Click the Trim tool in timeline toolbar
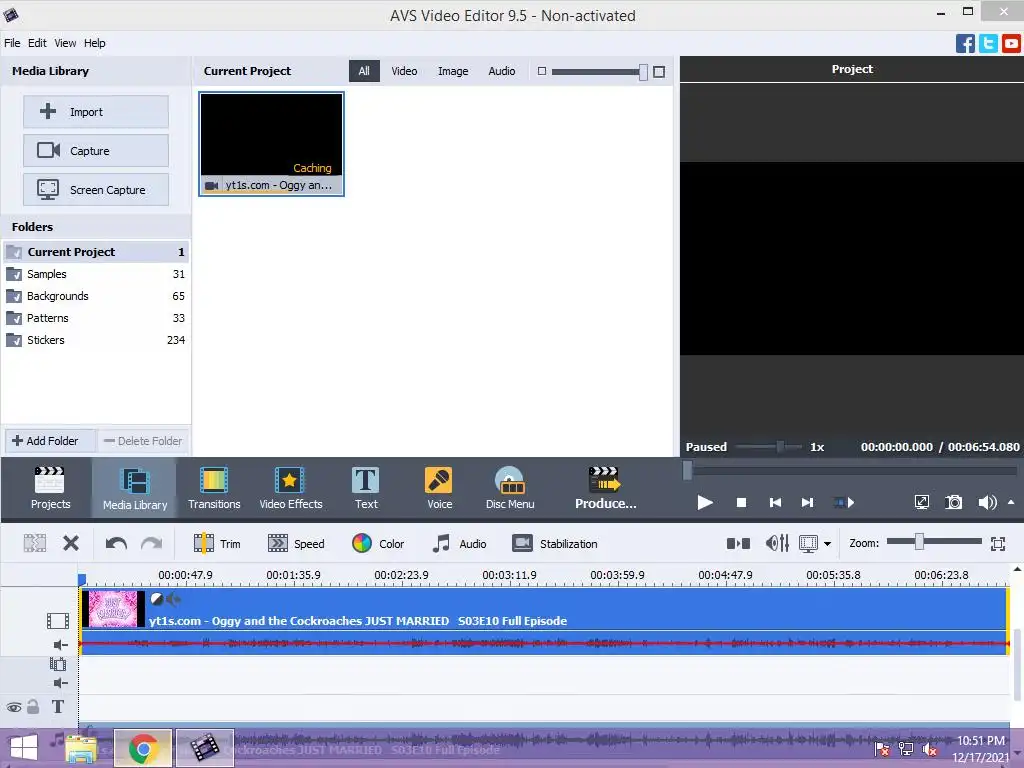 pyautogui.click(x=217, y=543)
